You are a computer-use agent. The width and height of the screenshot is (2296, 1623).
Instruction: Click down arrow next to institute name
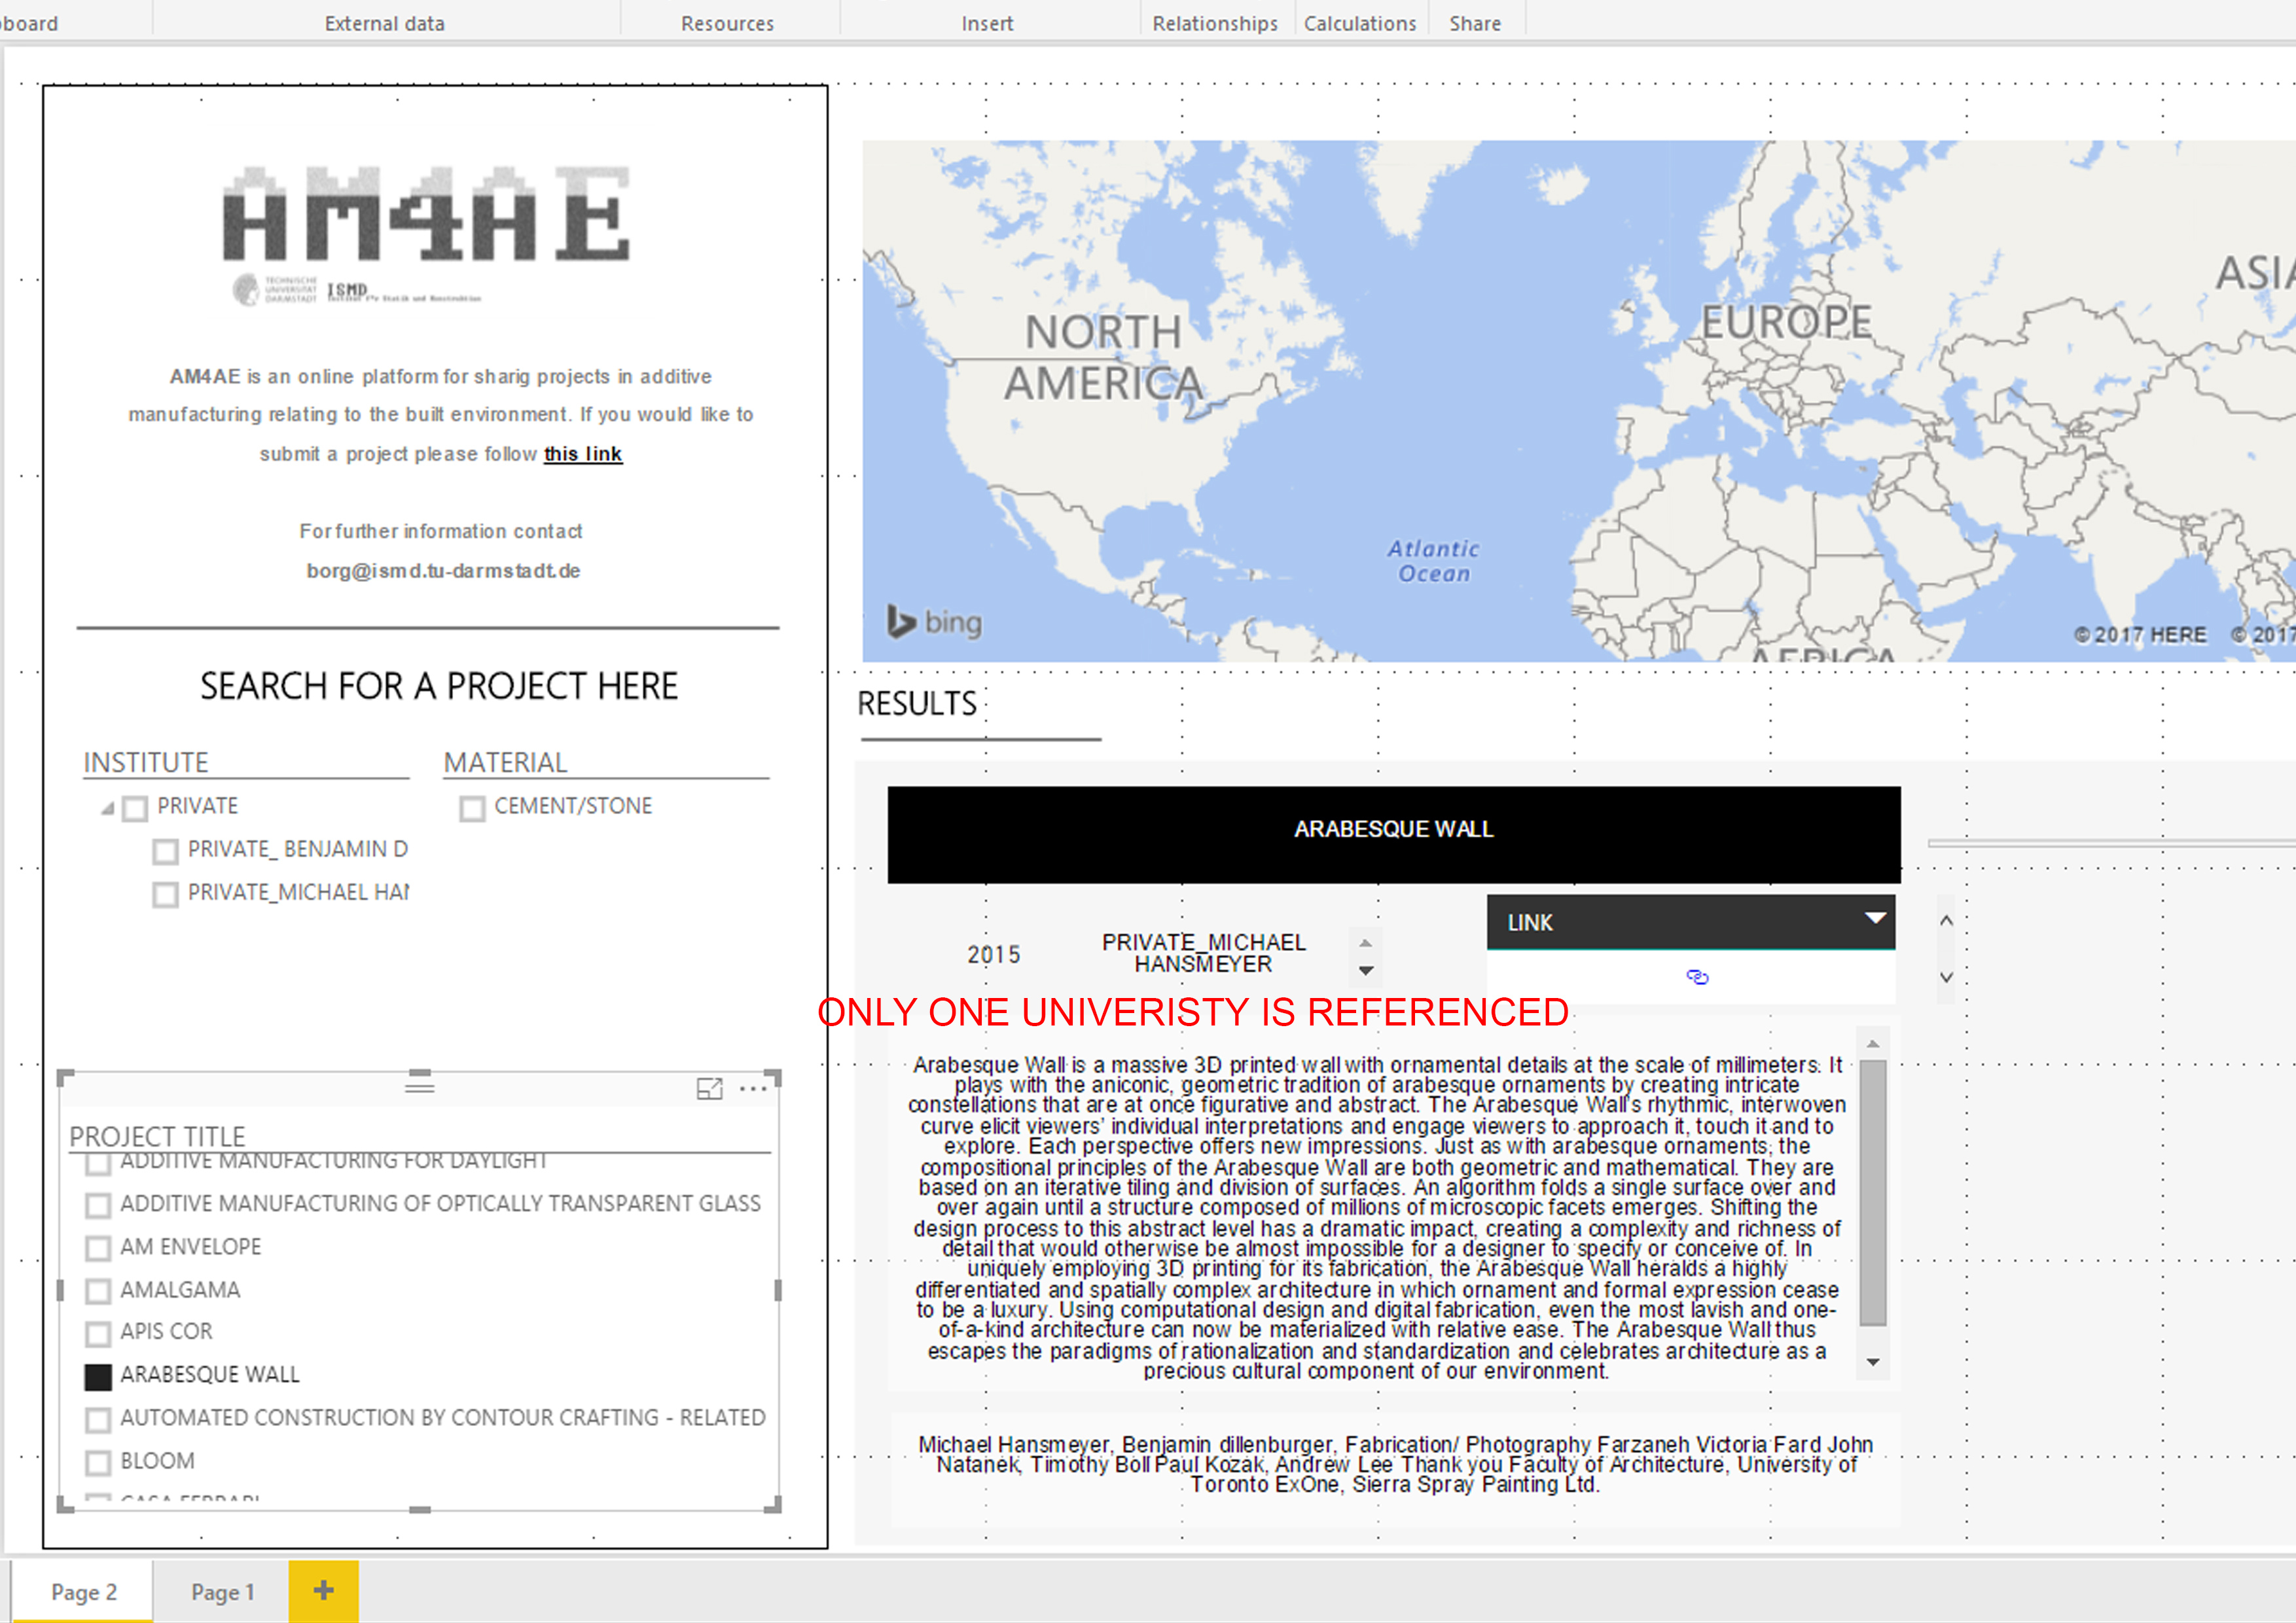pyautogui.click(x=1366, y=971)
